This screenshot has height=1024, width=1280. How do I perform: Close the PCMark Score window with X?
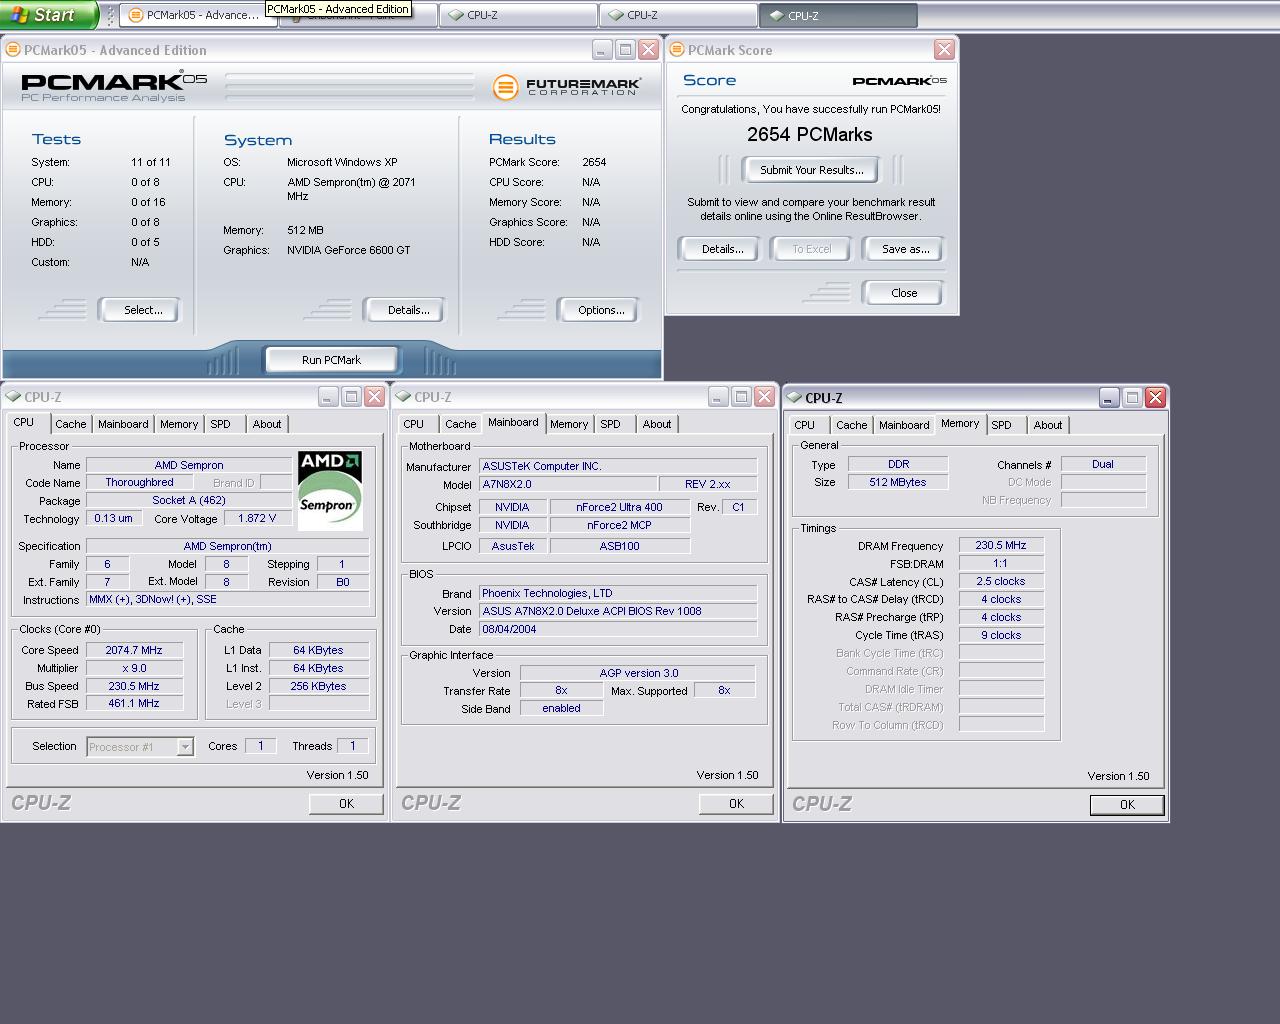[x=944, y=50]
